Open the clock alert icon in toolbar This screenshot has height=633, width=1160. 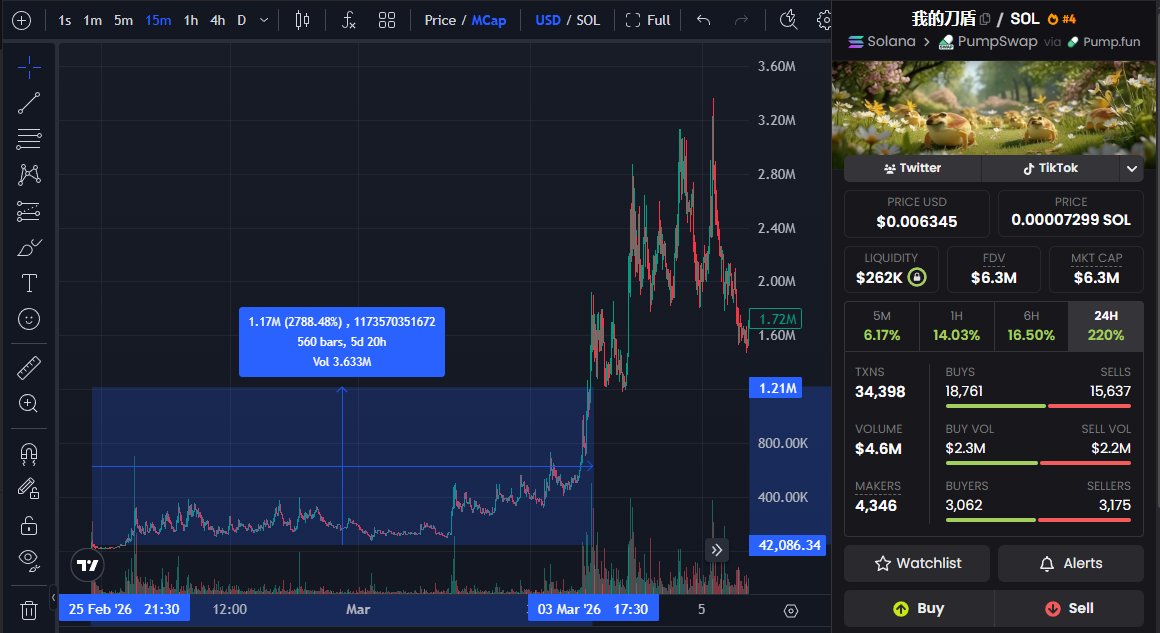point(789,20)
